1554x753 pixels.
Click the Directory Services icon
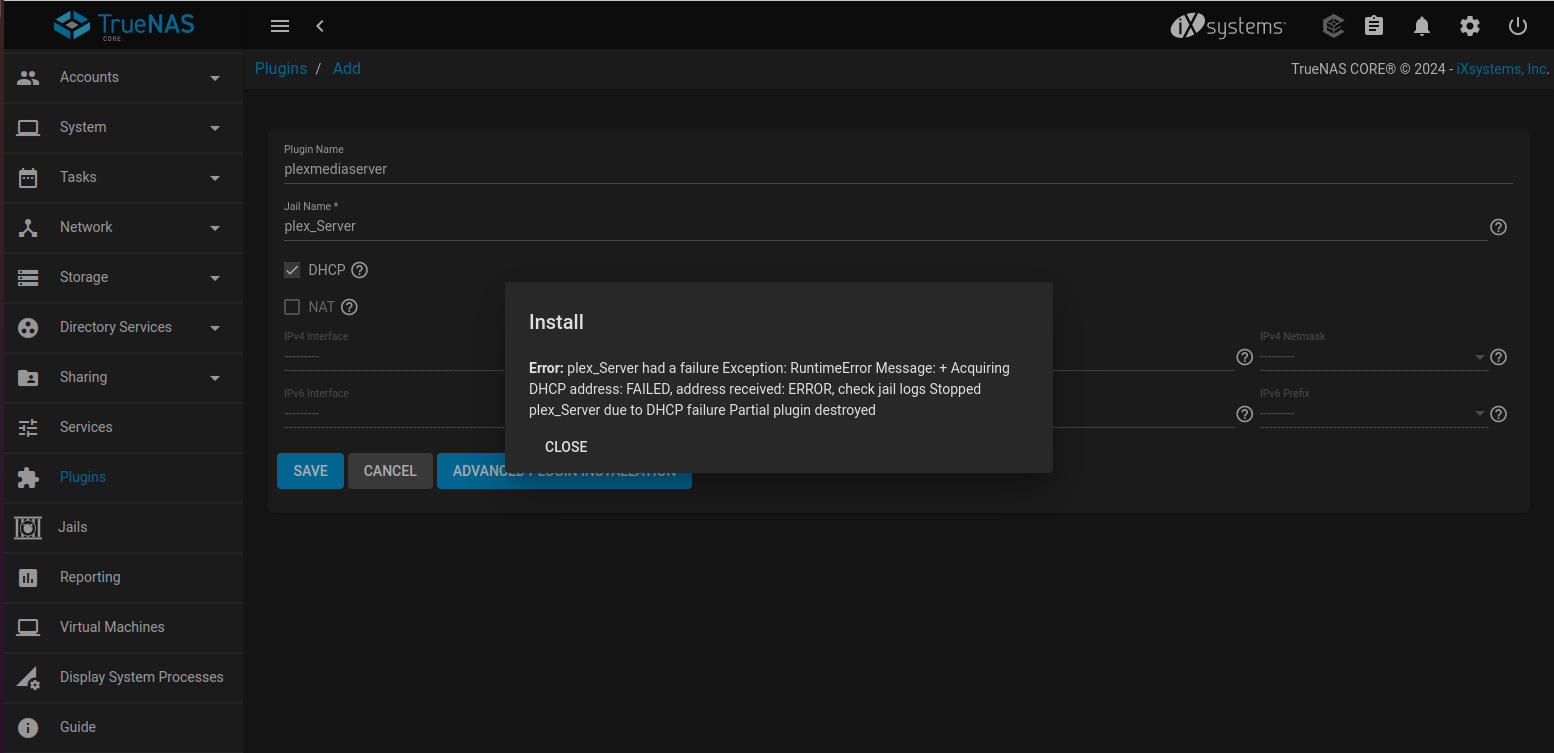click(28, 327)
